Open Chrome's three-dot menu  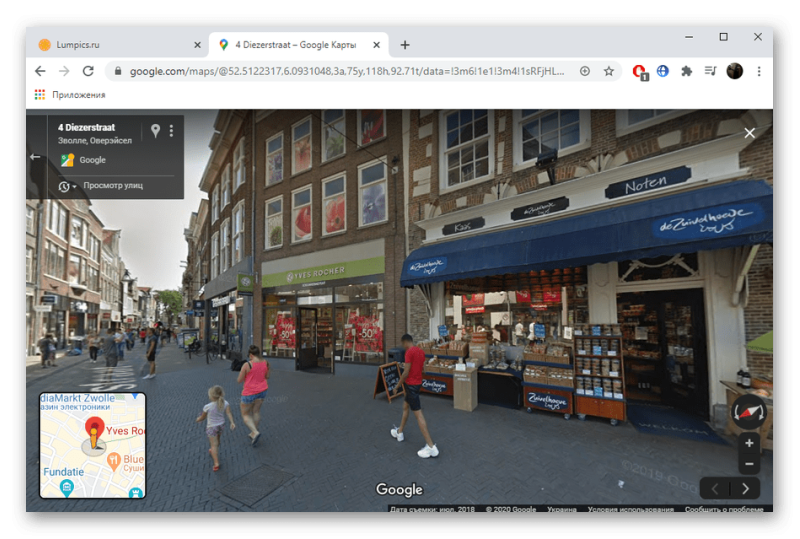pyautogui.click(x=759, y=71)
